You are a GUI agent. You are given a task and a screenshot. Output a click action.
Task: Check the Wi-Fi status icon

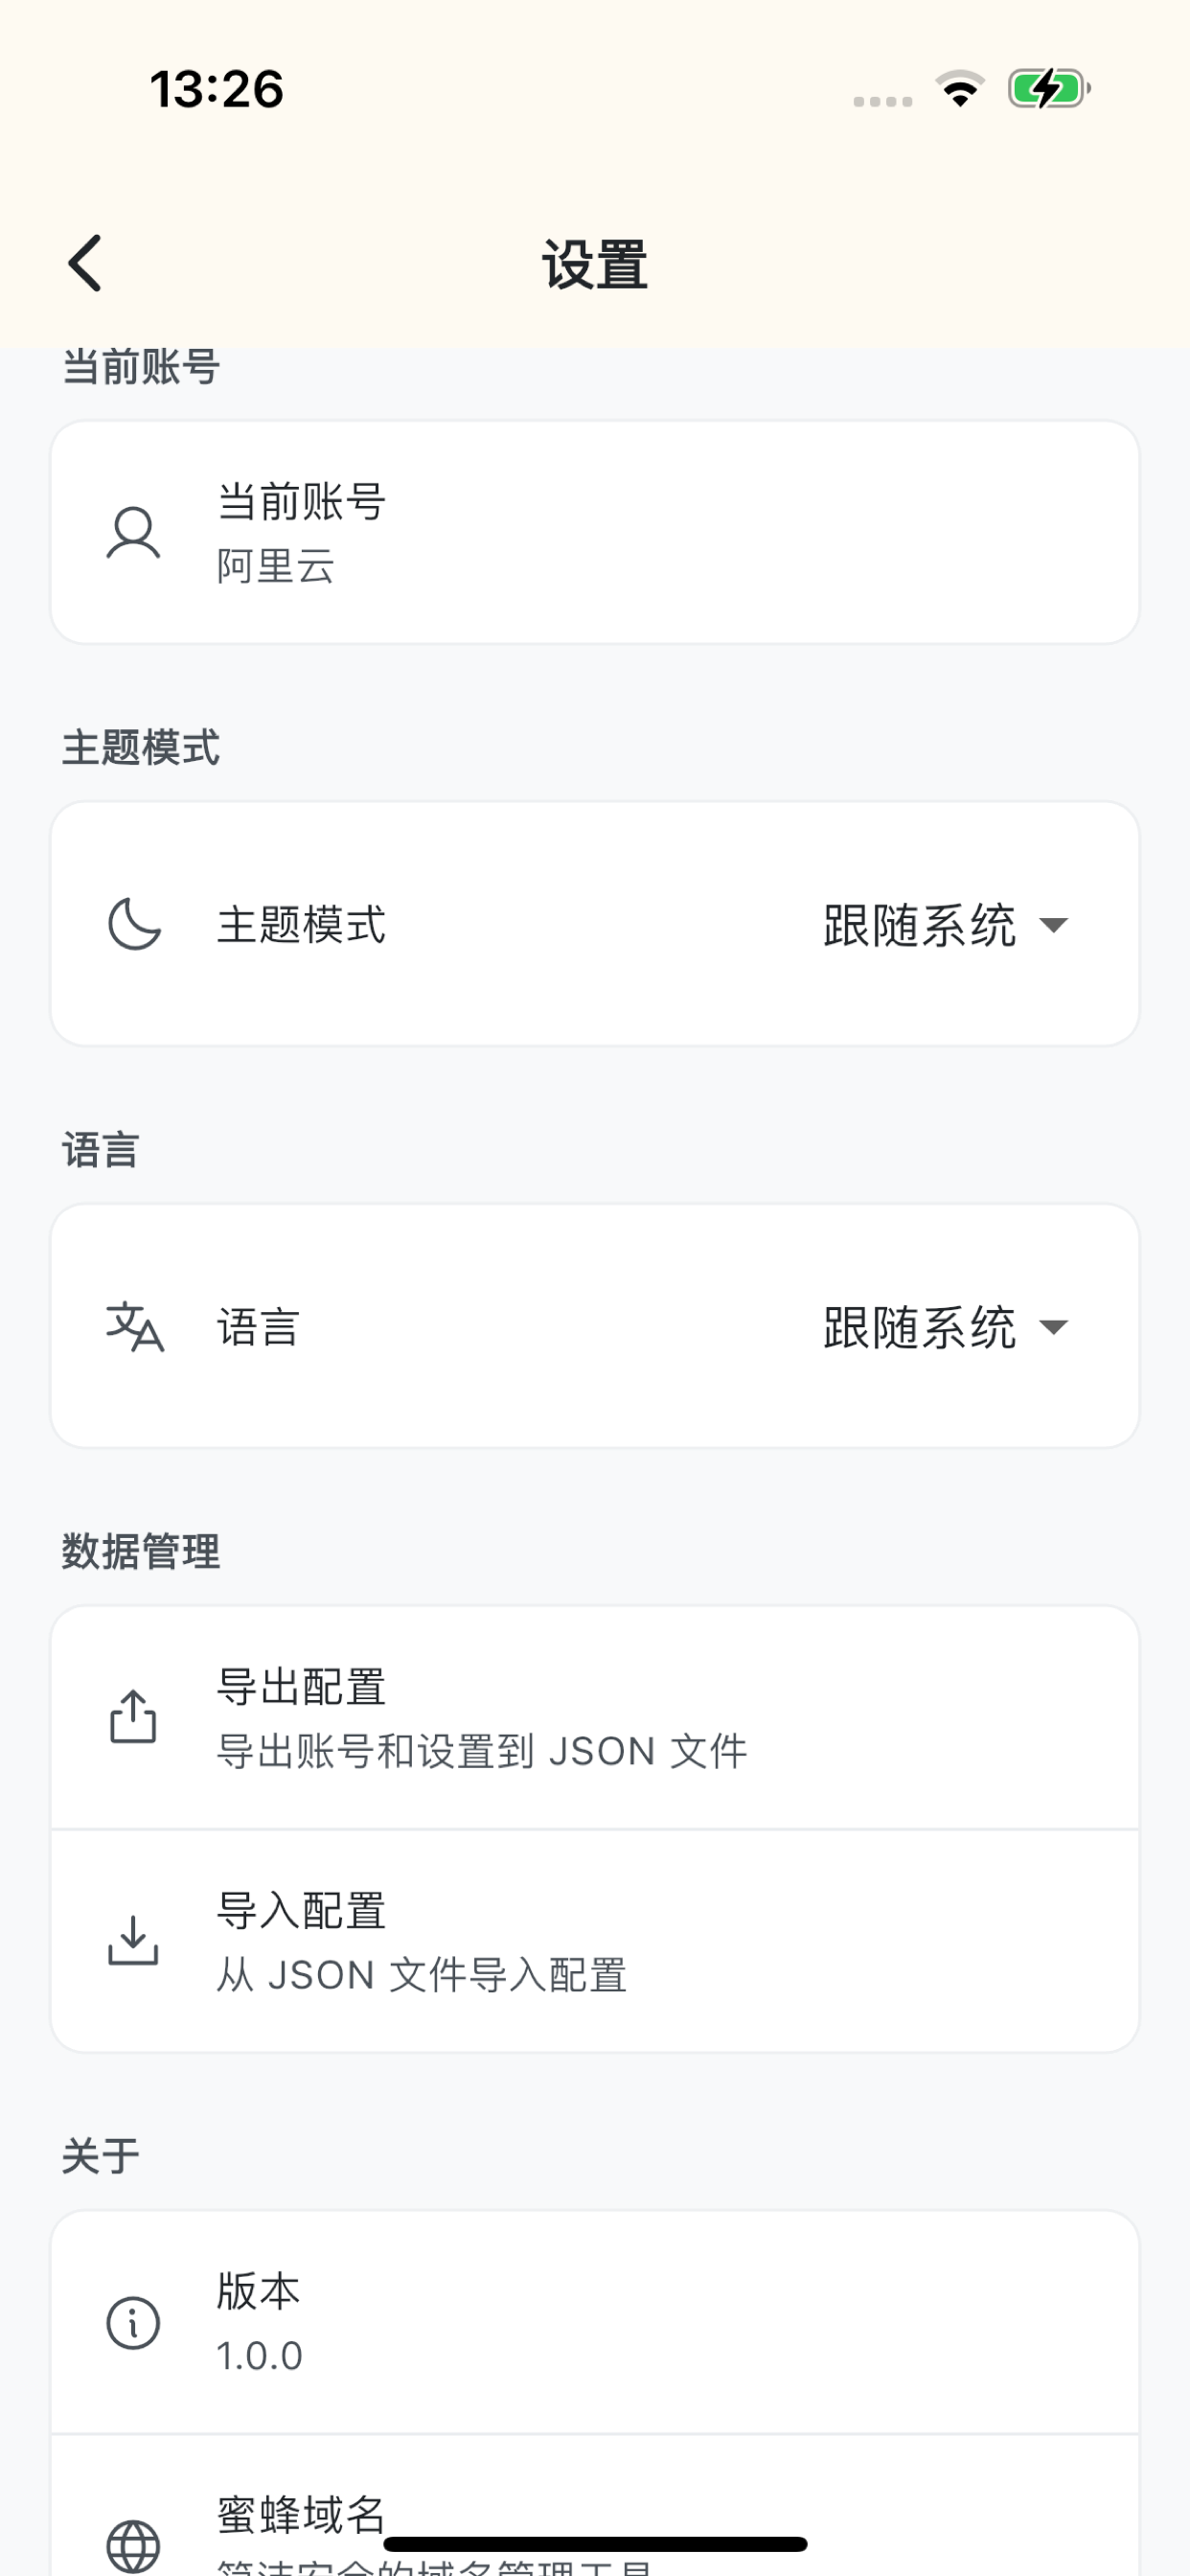pos(960,88)
